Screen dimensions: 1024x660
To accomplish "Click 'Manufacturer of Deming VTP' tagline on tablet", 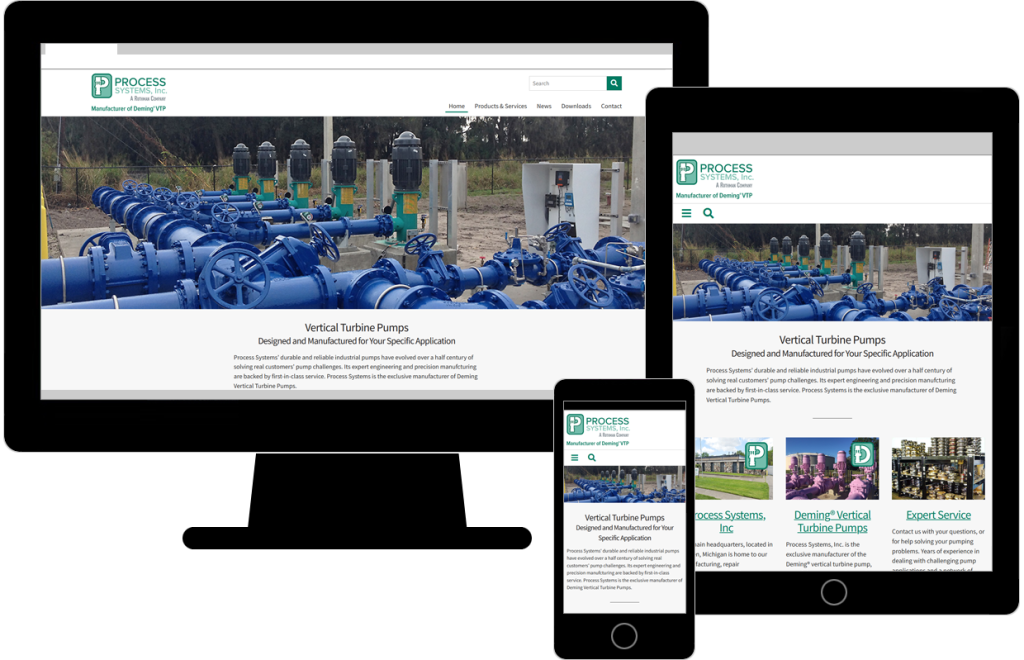I will pyautogui.click(x=714, y=195).
